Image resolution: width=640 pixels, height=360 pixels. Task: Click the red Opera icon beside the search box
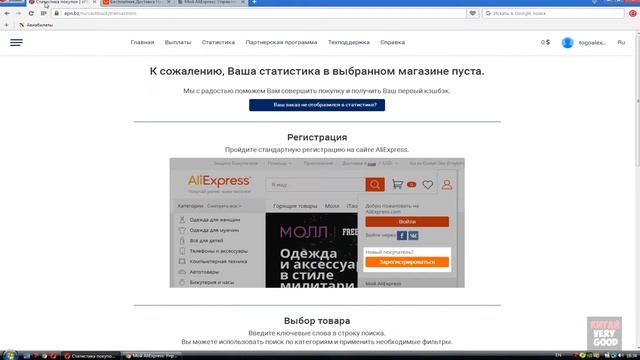pos(633,13)
